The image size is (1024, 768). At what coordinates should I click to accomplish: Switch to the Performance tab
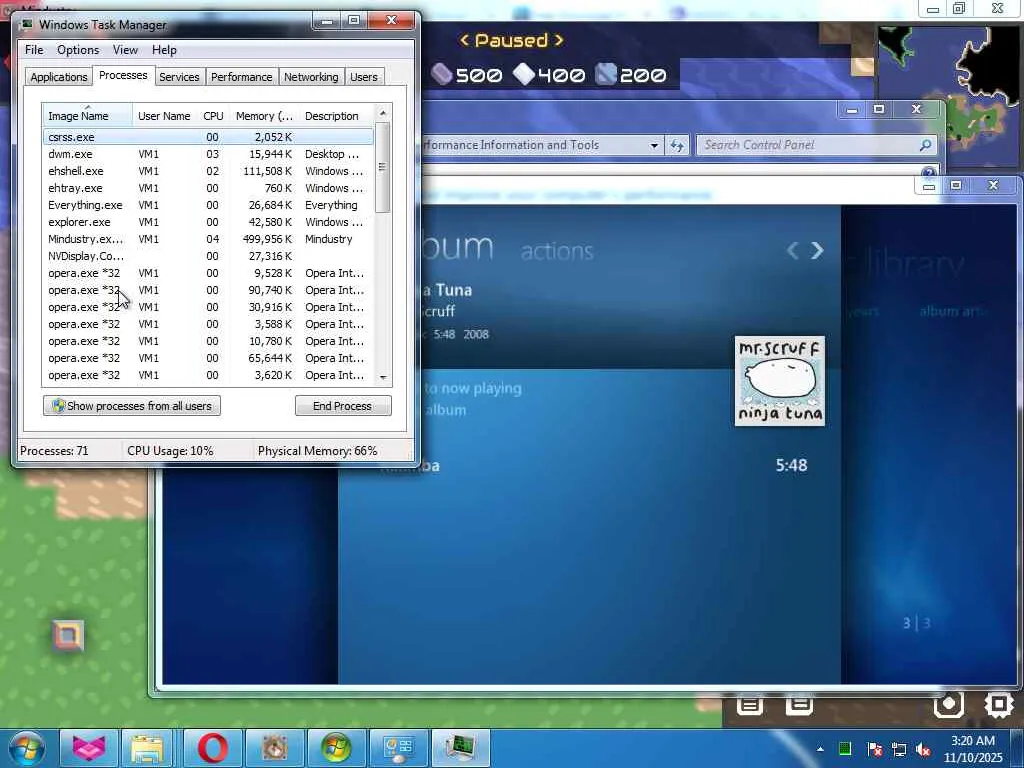[241, 77]
